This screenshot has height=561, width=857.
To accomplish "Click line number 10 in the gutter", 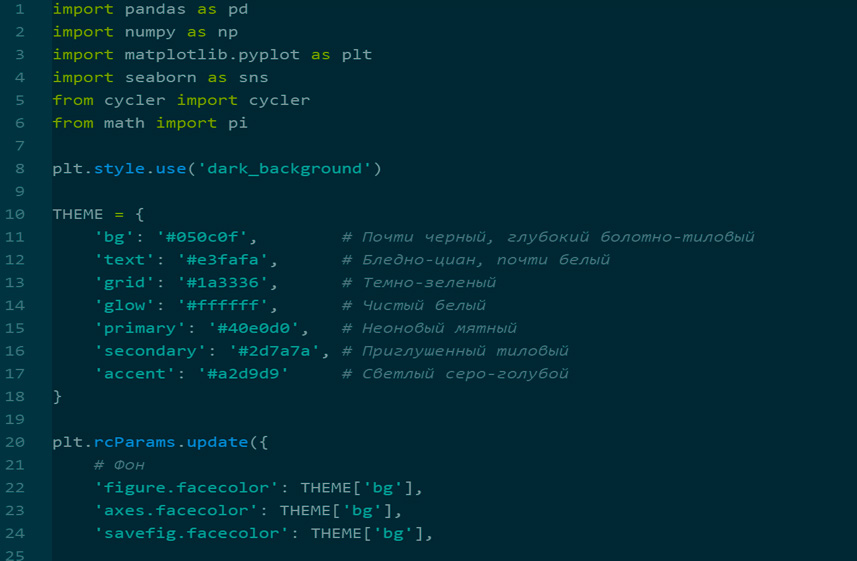I will (15, 214).
